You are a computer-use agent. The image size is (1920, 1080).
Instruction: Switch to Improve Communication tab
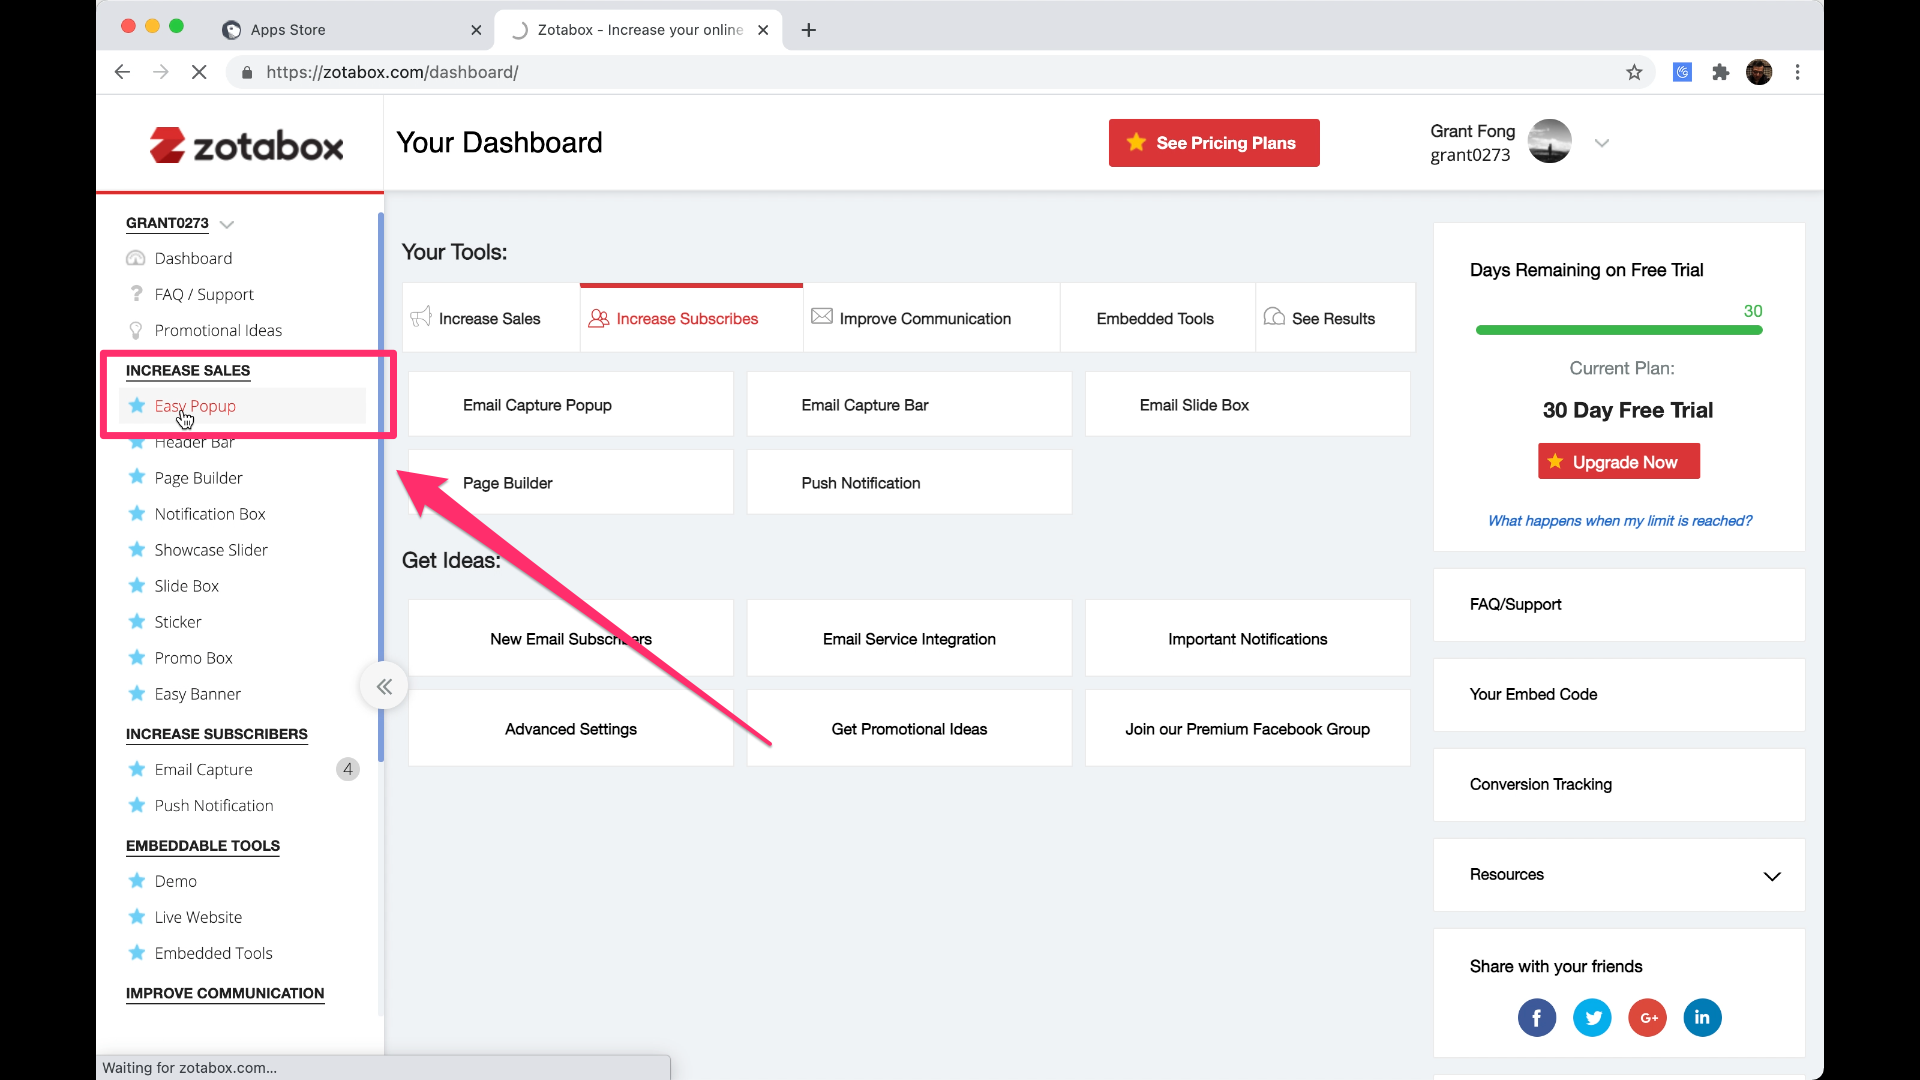[931, 318]
